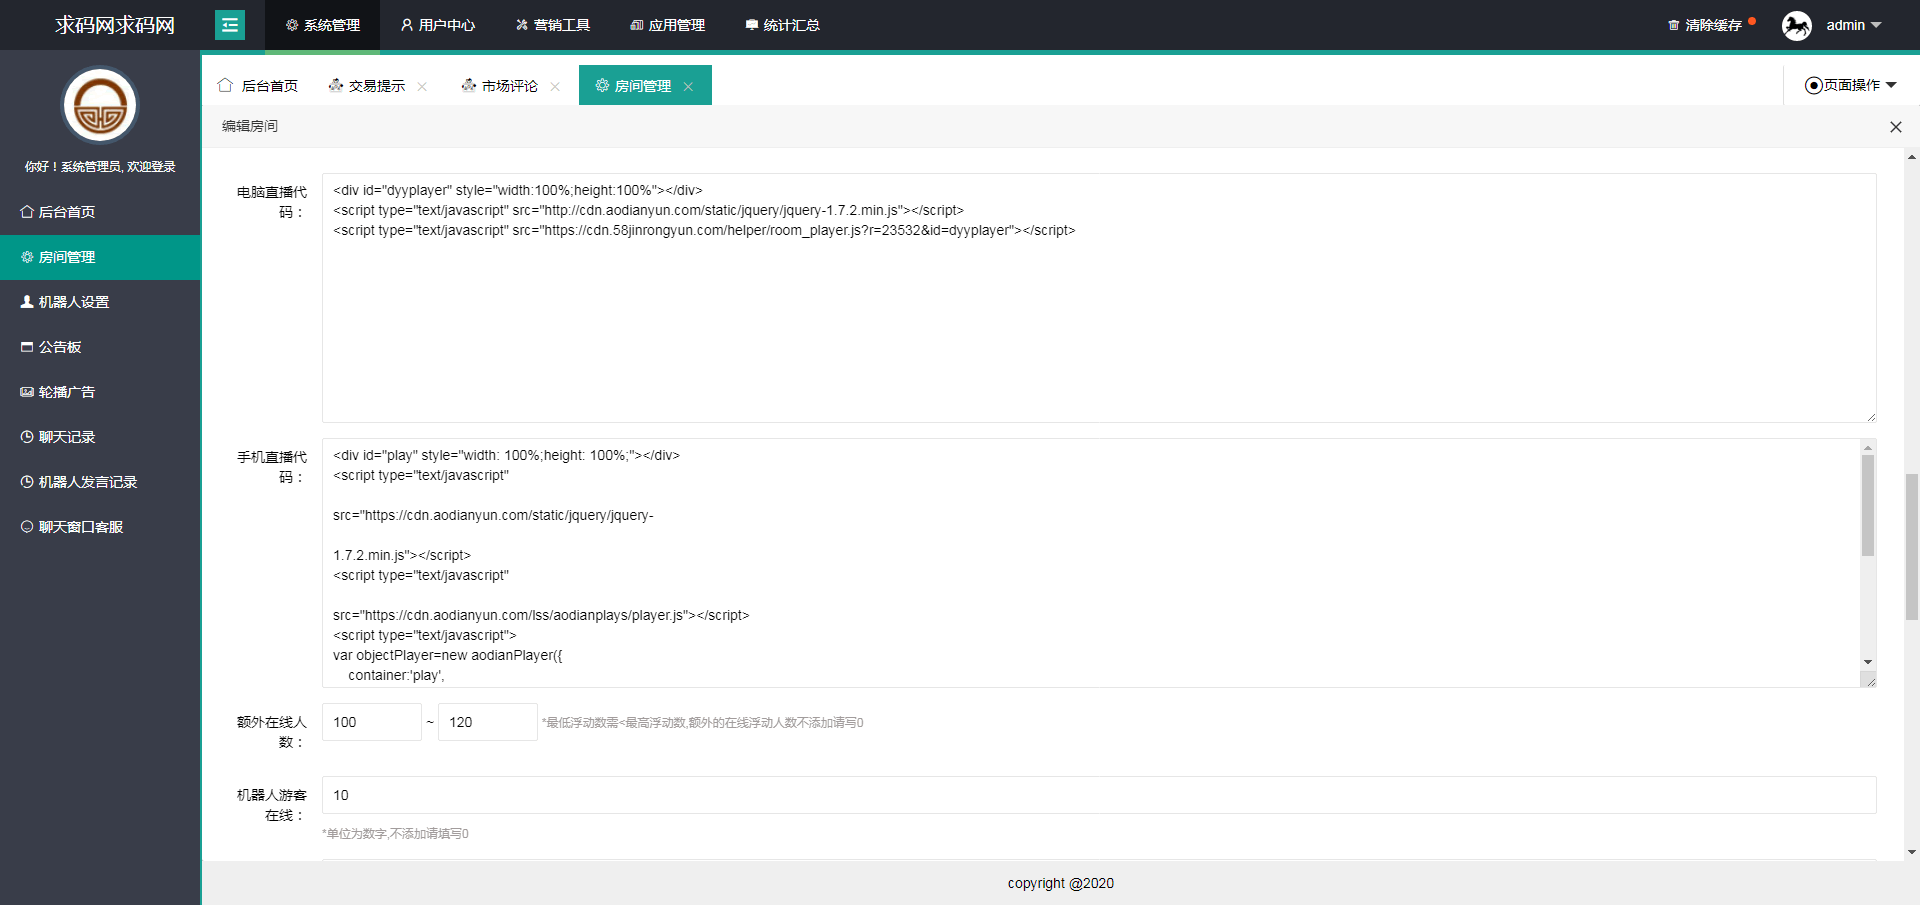Open the admin user dropdown
The height and width of the screenshot is (905, 1920).
(1853, 25)
